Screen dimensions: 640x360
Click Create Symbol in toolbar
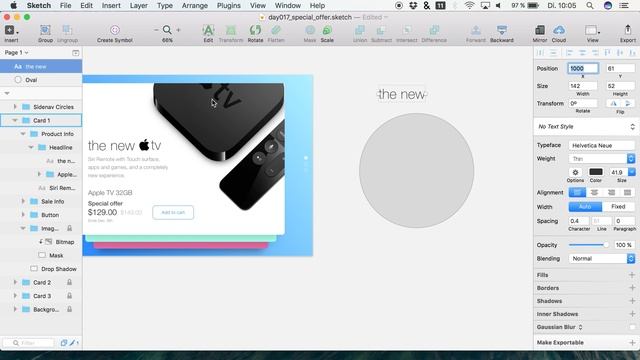point(115,30)
